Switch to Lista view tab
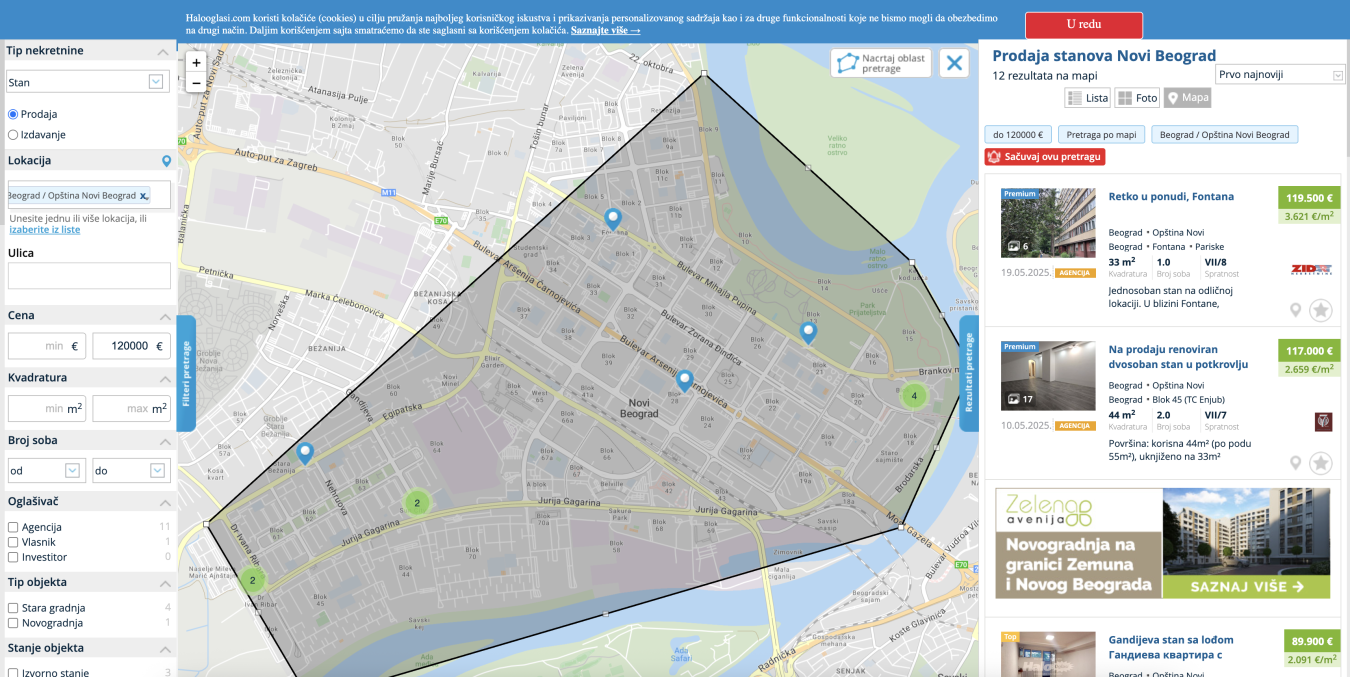The image size is (1350, 677). click(x=1088, y=98)
